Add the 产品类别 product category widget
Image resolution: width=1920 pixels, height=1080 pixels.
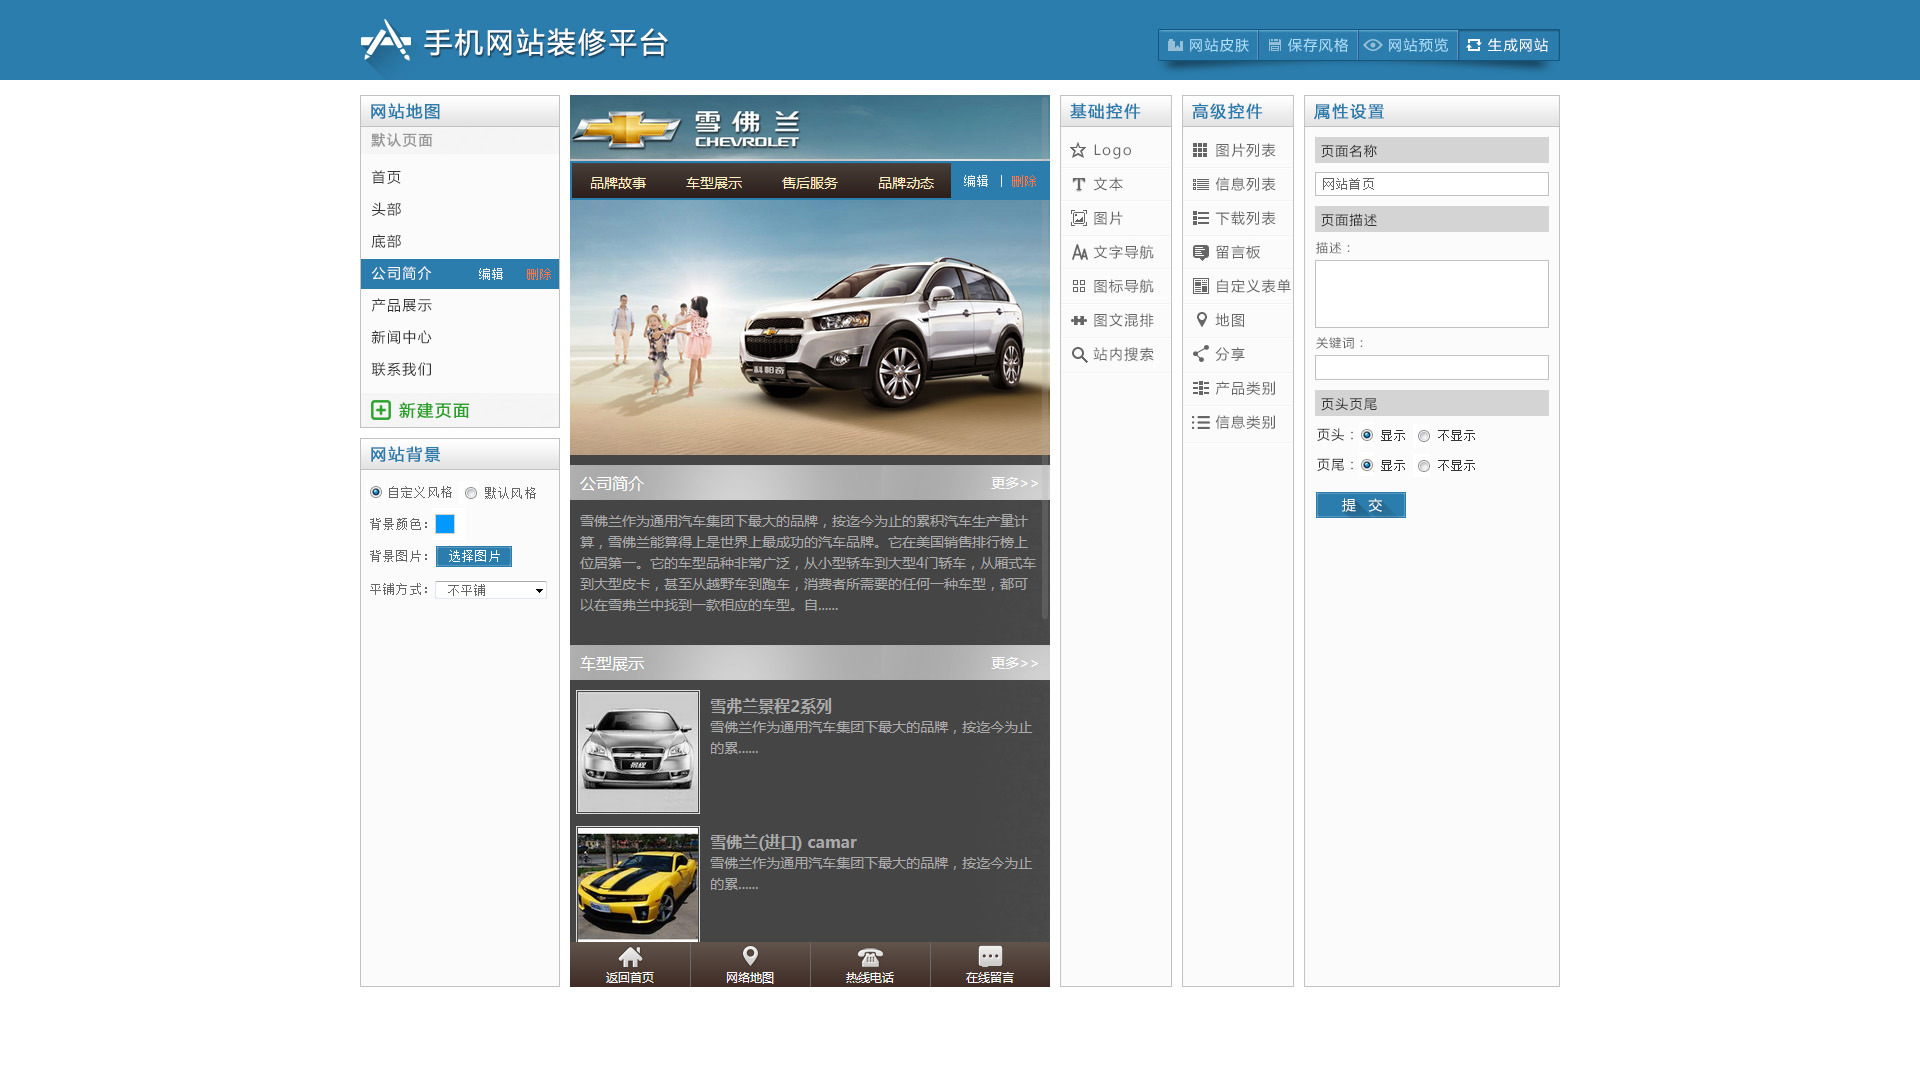pyautogui.click(x=1237, y=388)
